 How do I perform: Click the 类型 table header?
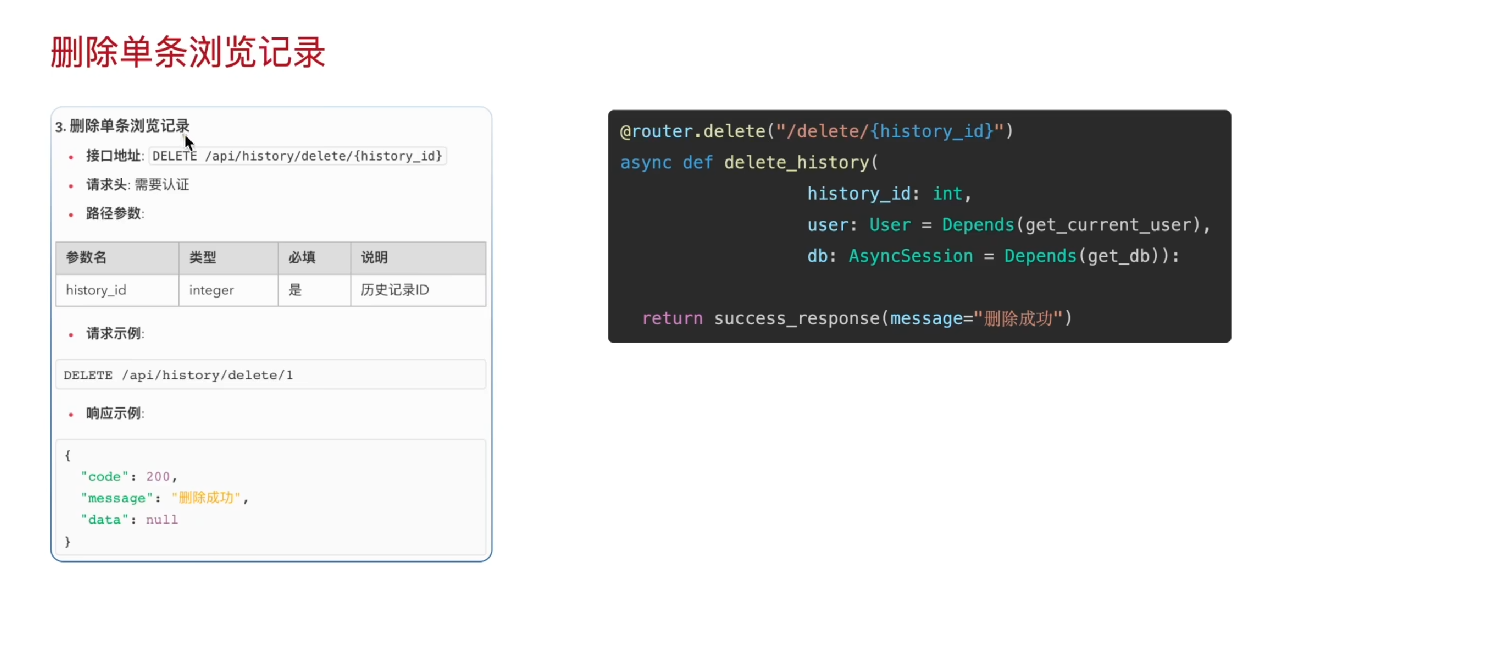click(228, 258)
